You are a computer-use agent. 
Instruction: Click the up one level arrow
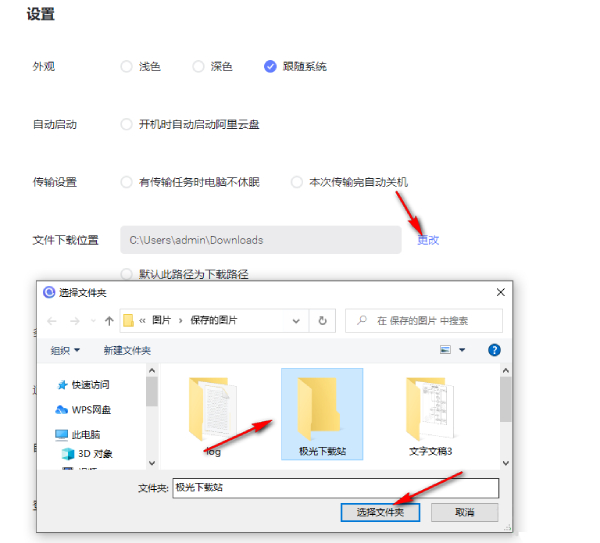[107, 321]
